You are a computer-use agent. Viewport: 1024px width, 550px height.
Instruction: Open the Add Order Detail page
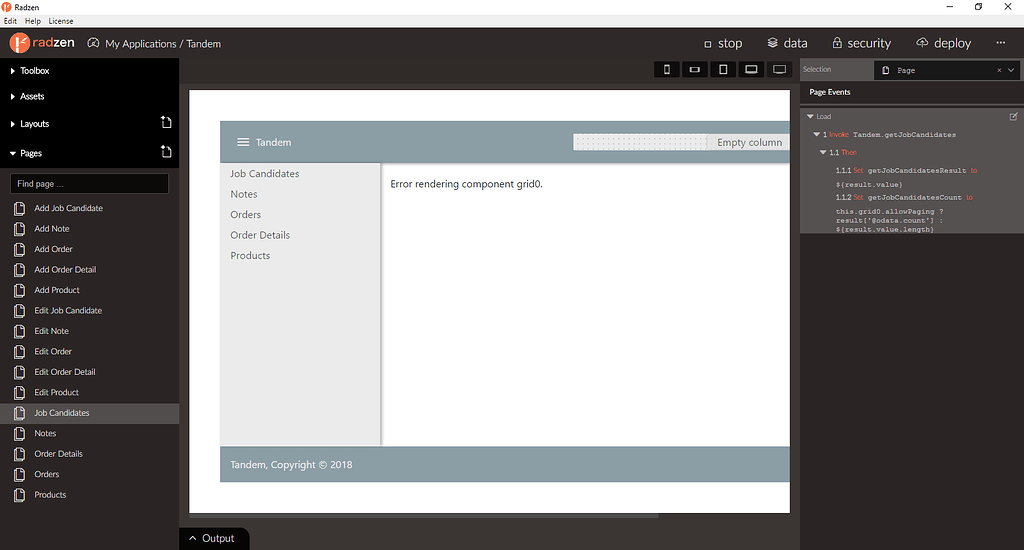[89, 270]
